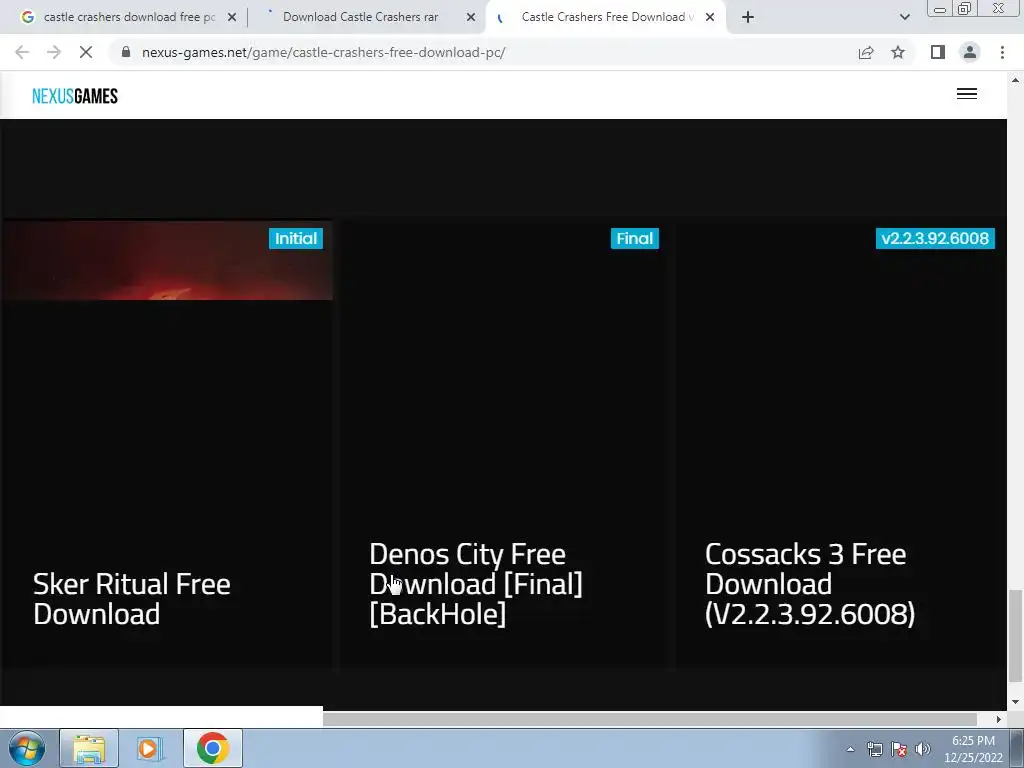
Task: Open the Sker Ritual thumbnail image
Action: coord(167,261)
